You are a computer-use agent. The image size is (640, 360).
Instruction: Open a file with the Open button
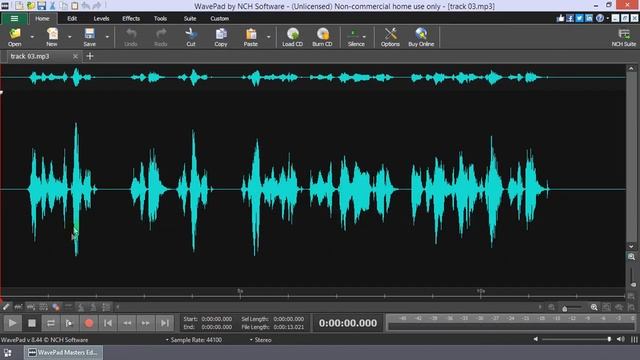(15, 37)
